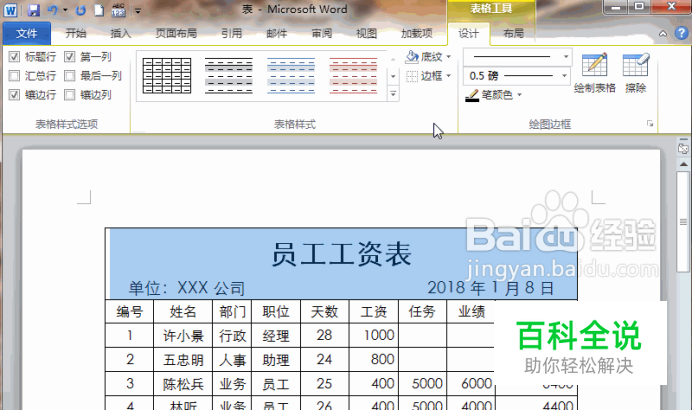Switch to the 插入 Insert tab
The image size is (692, 410).
pyautogui.click(x=120, y=34)
